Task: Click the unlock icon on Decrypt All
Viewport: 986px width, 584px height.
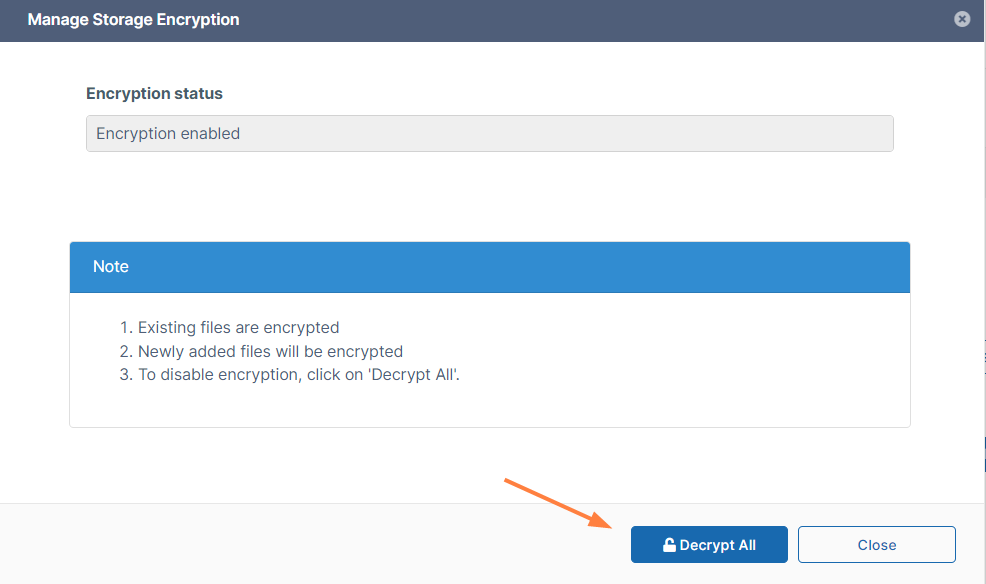Action: pos(670,545)
